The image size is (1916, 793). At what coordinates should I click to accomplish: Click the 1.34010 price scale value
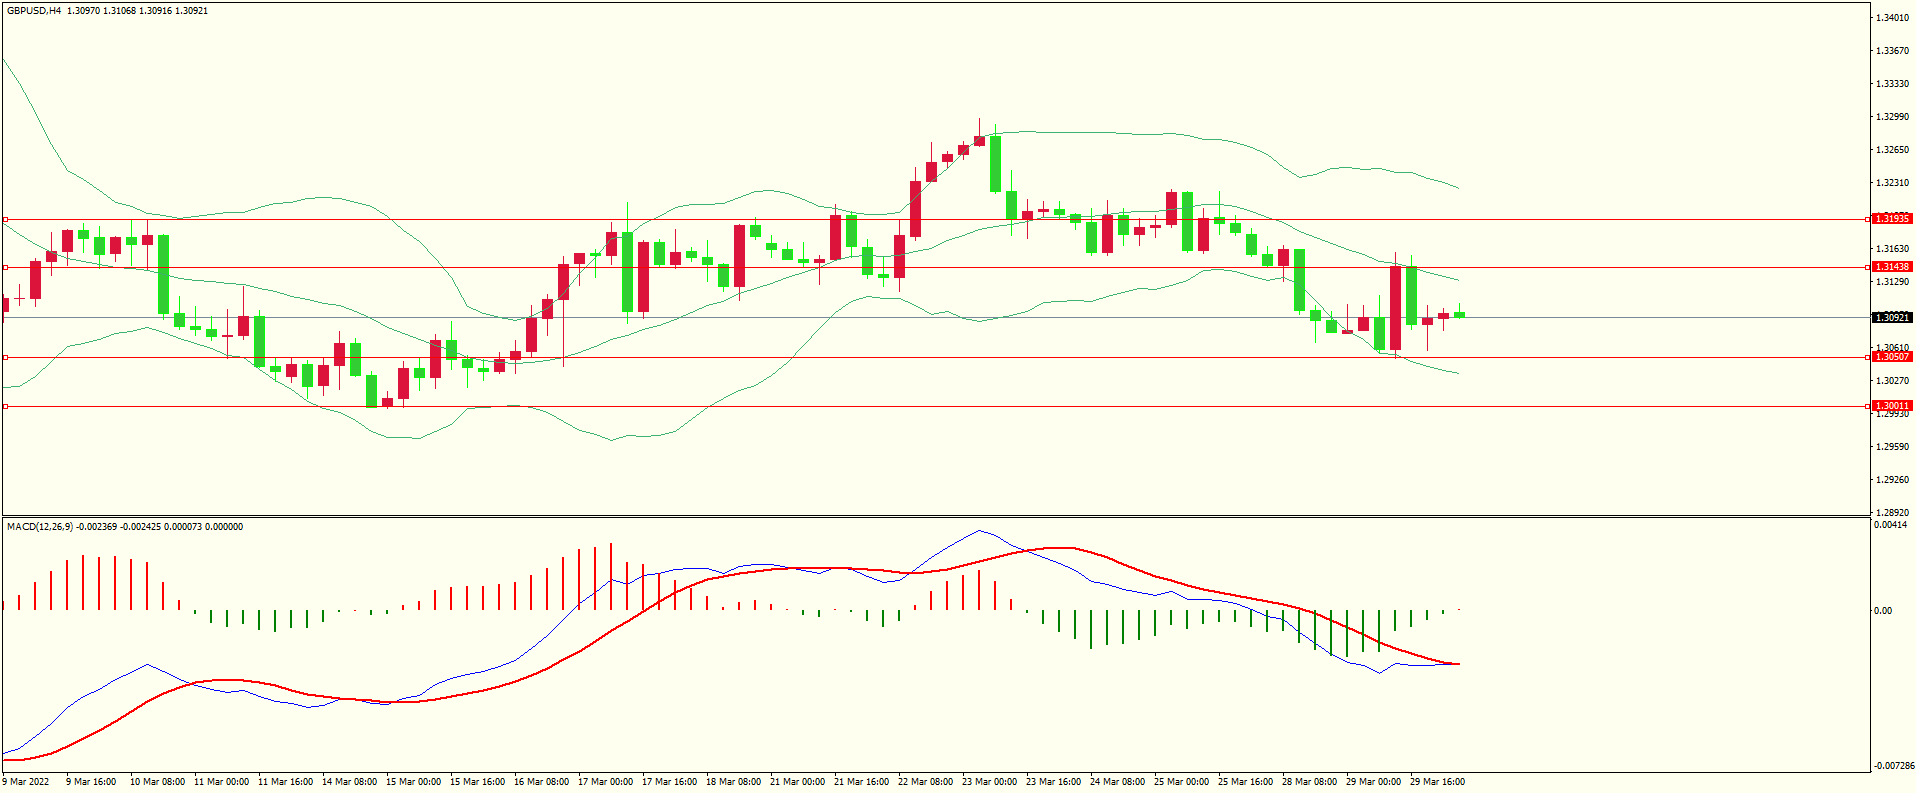coord(1892,18)
